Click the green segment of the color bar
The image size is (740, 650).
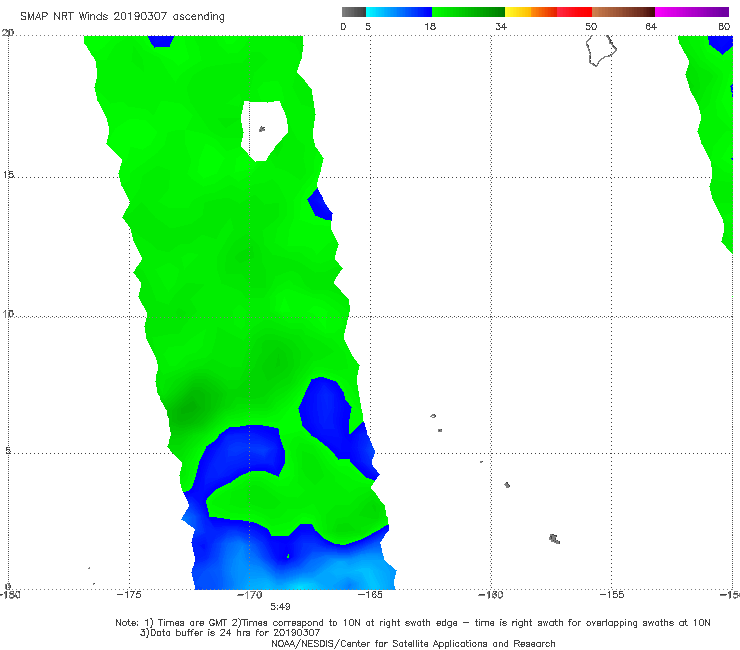pos(468,12)
